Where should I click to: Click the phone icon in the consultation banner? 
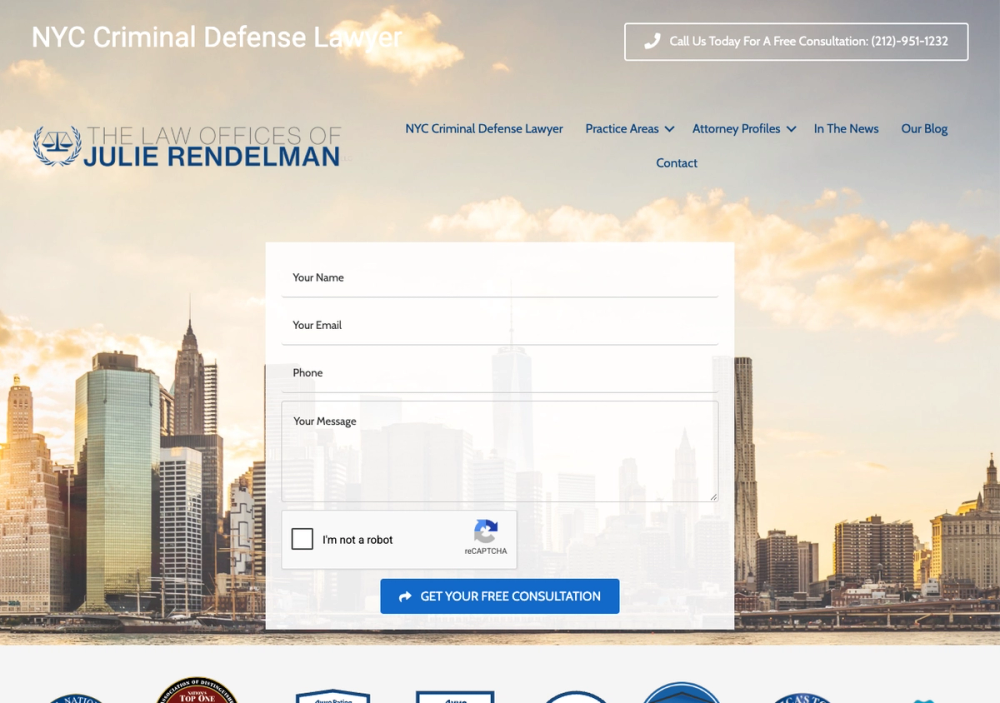pos(652,41)
